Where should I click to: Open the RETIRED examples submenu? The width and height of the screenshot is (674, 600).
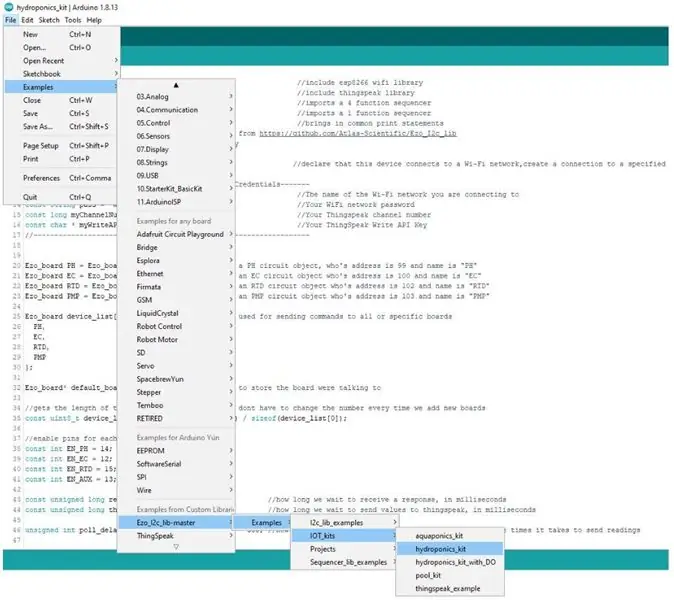click(x=177, y=419)
